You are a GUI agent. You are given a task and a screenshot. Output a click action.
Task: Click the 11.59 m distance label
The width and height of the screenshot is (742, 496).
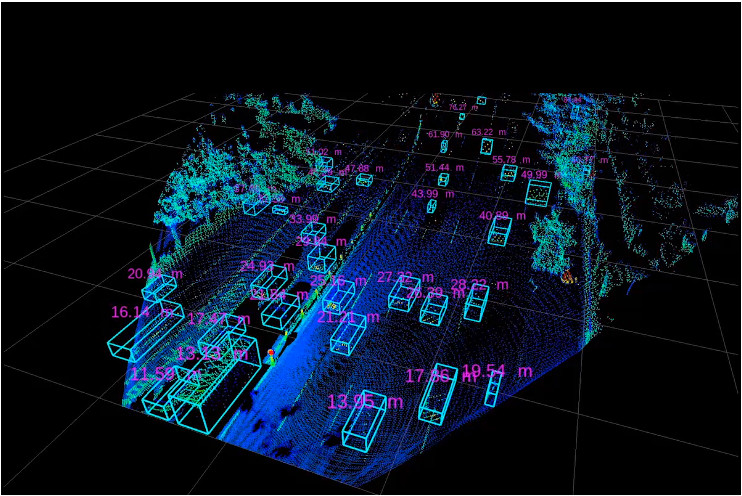pos(165,373)
